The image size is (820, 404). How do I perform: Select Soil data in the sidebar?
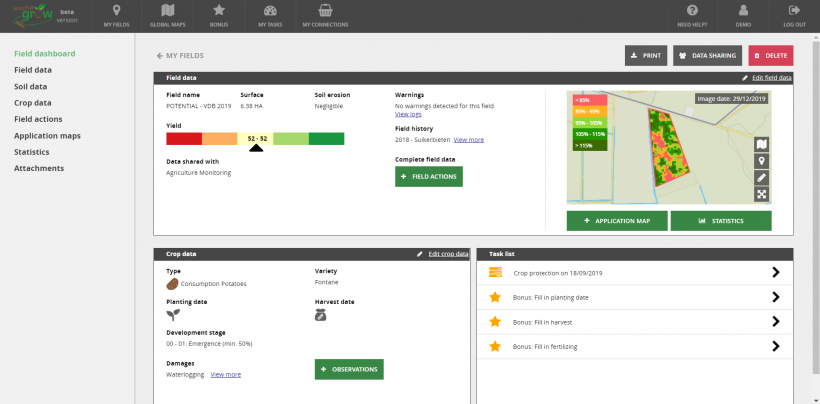click(30, 86)
